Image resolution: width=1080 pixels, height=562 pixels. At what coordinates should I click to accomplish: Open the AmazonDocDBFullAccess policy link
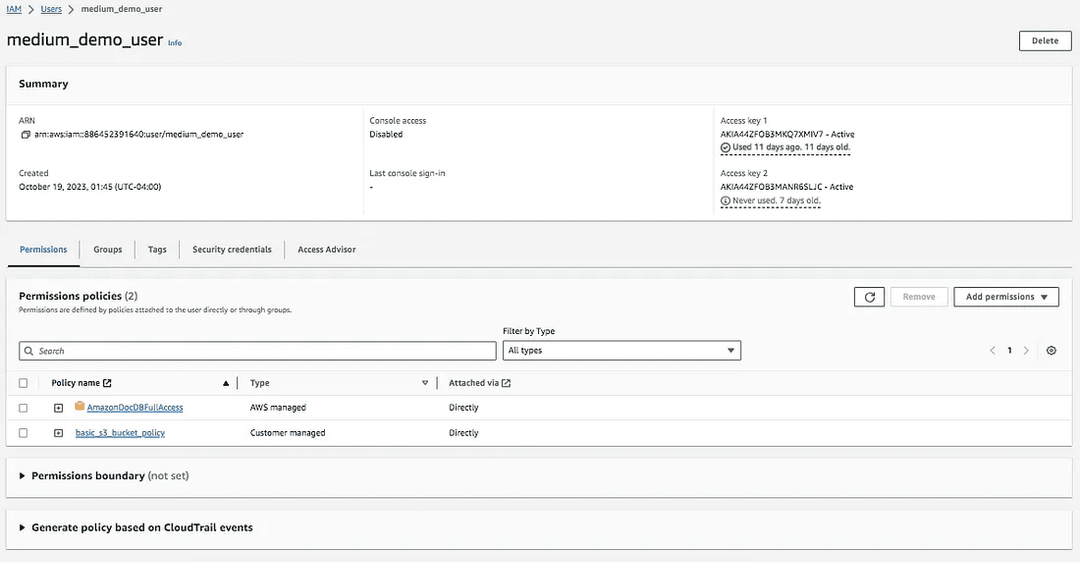point(135,408)
